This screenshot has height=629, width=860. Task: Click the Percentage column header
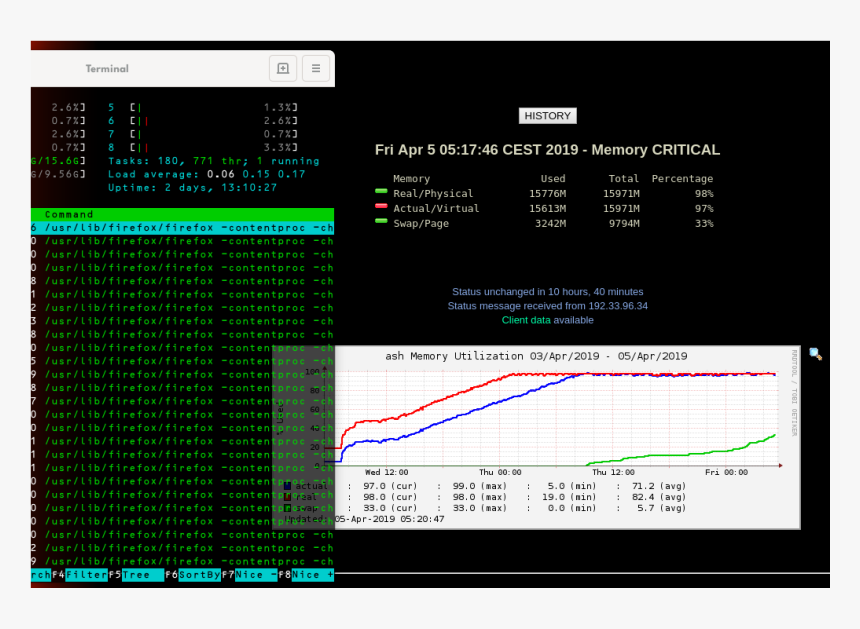(x=682, y=179)
